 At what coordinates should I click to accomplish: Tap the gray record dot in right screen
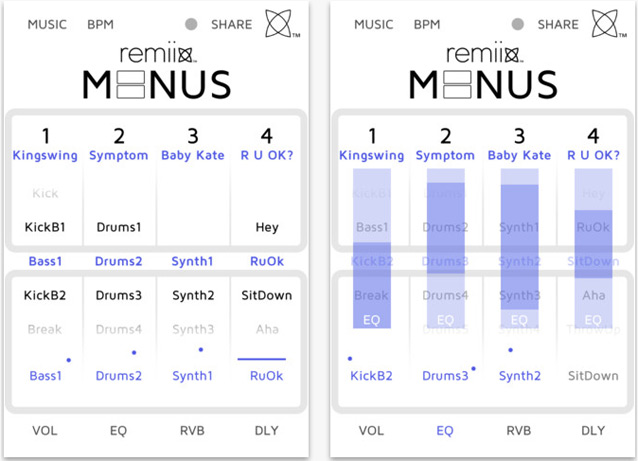click(x=517, y=24)
